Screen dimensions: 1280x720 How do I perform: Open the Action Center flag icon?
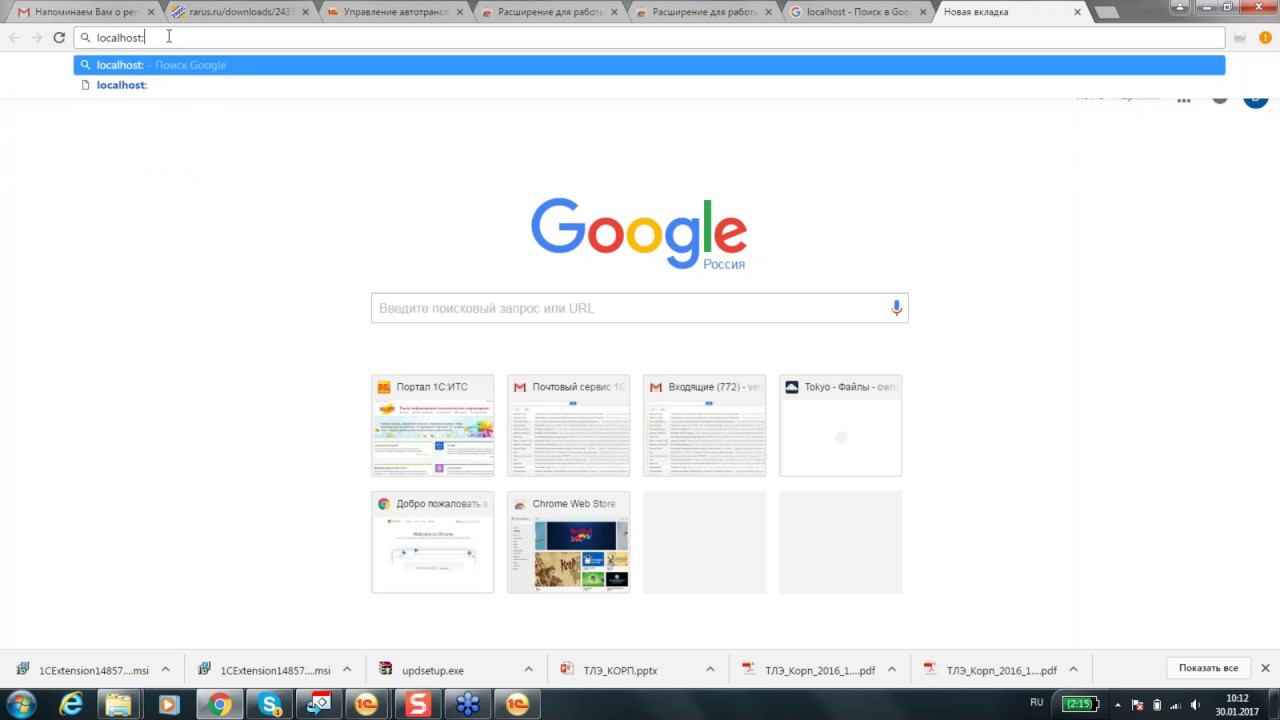click(1138, 704)
